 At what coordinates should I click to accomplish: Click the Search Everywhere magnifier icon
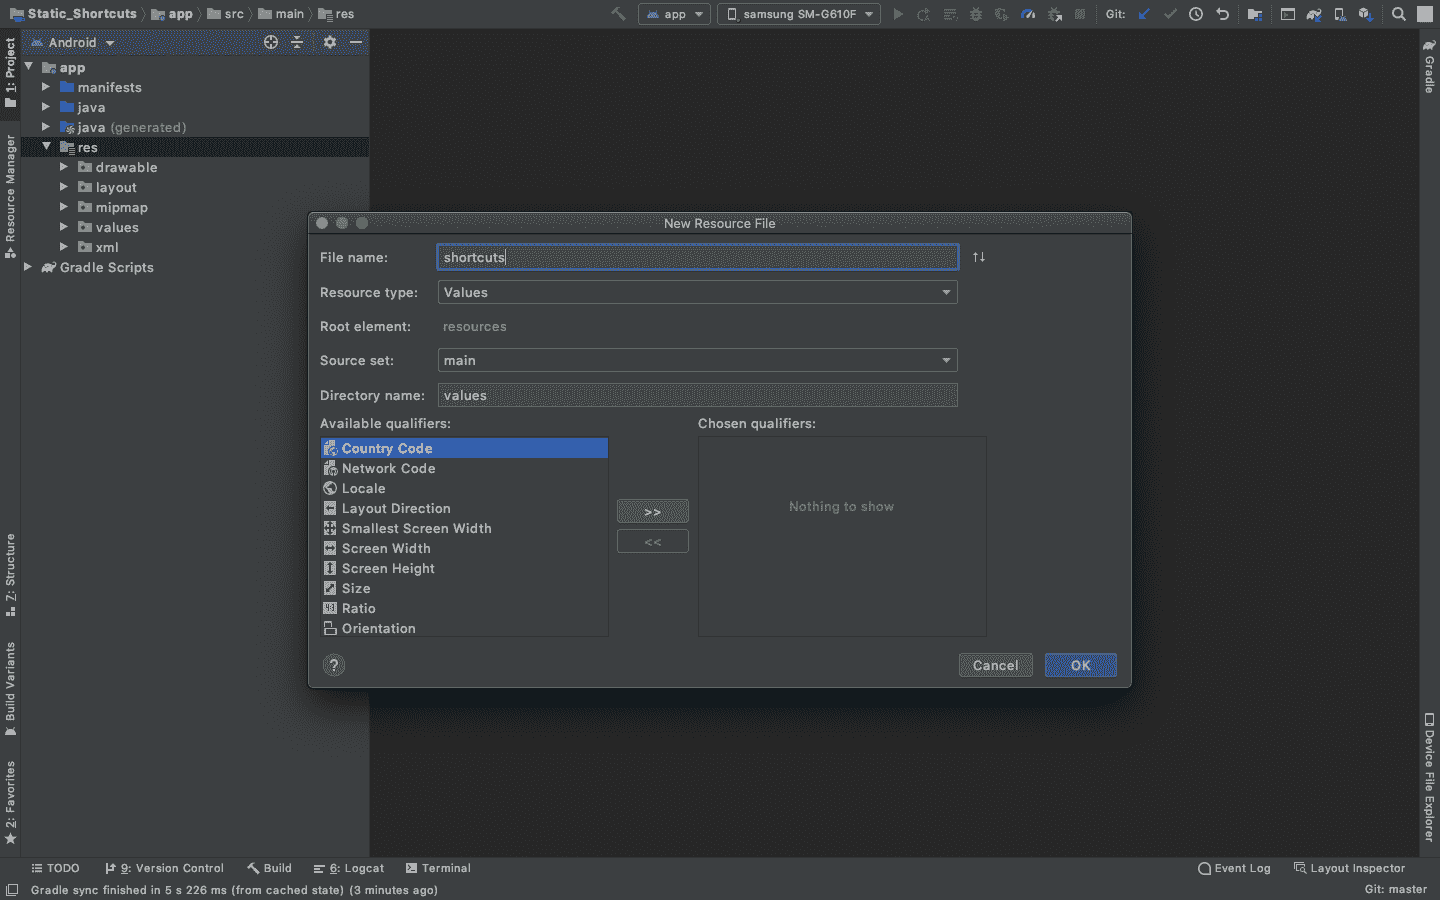click(1398, 14)
